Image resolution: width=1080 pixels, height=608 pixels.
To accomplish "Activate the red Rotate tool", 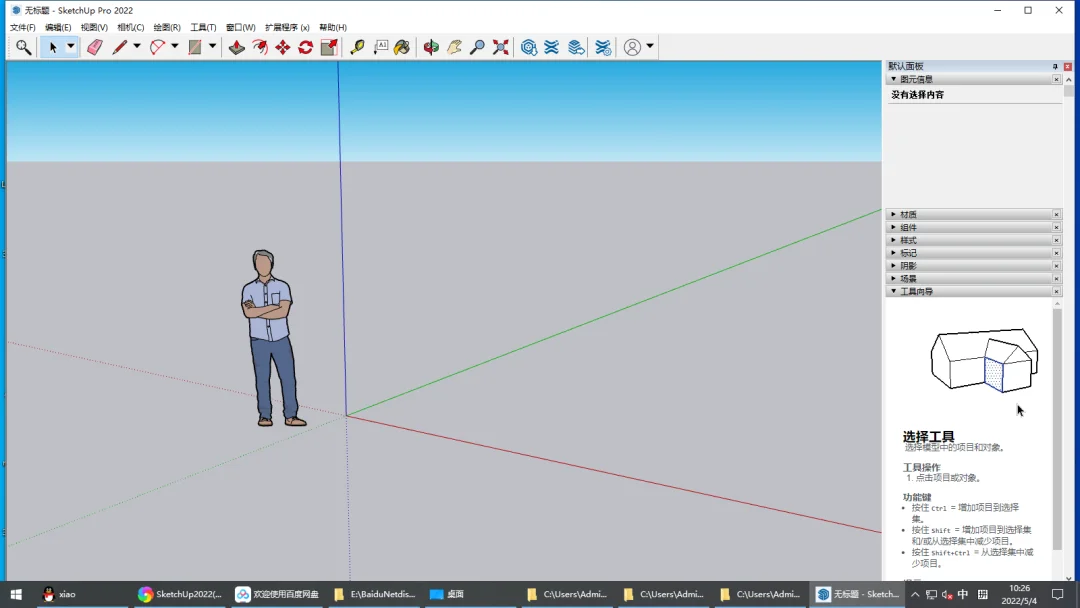I will coord(306,47).
